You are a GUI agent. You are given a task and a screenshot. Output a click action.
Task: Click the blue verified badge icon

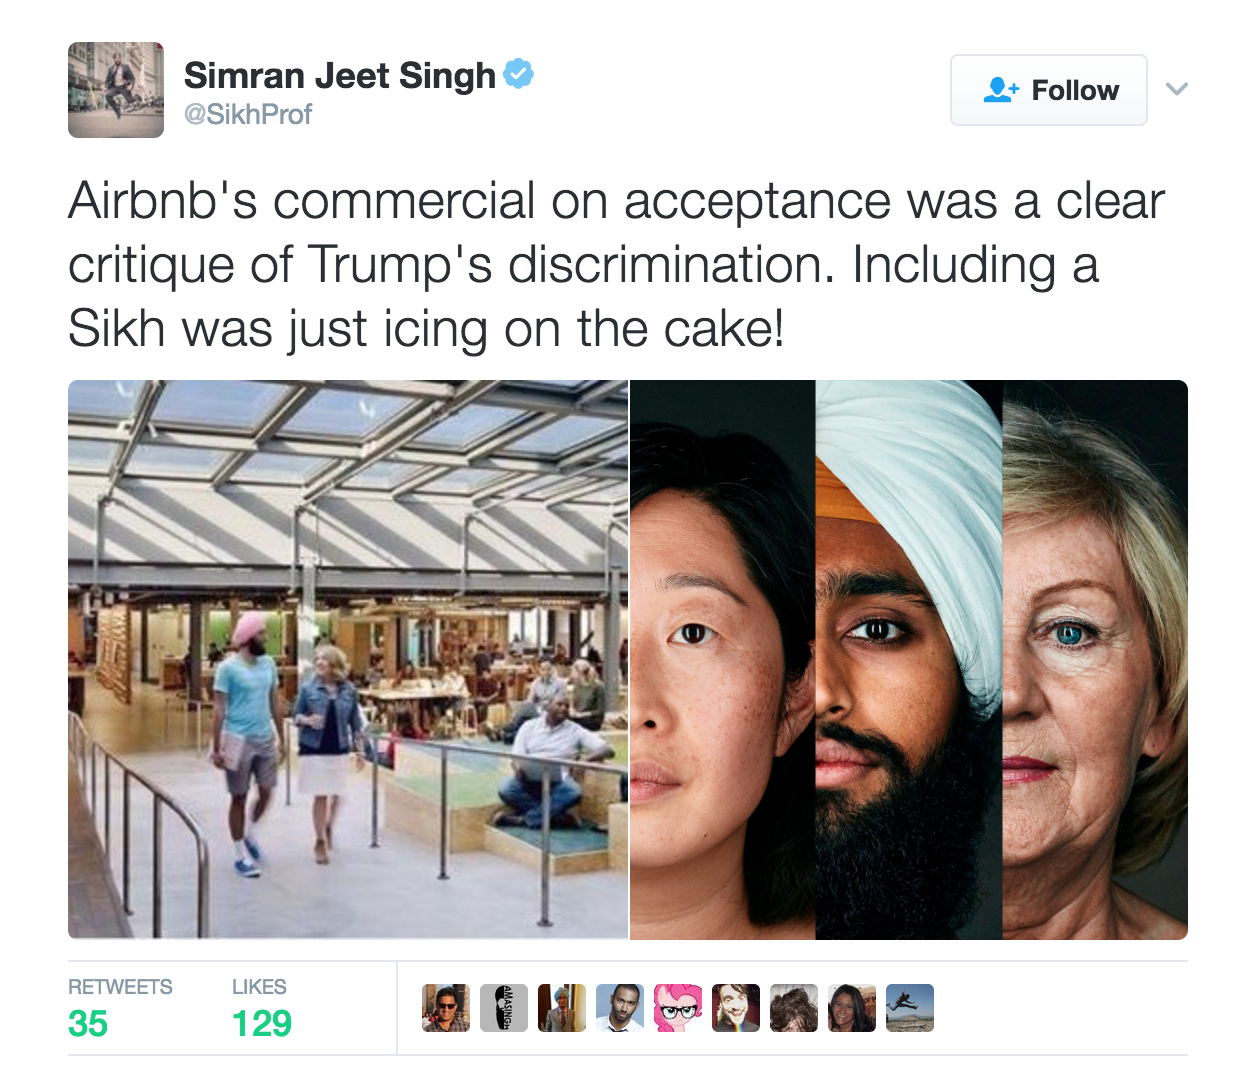(x=518, y=74)
